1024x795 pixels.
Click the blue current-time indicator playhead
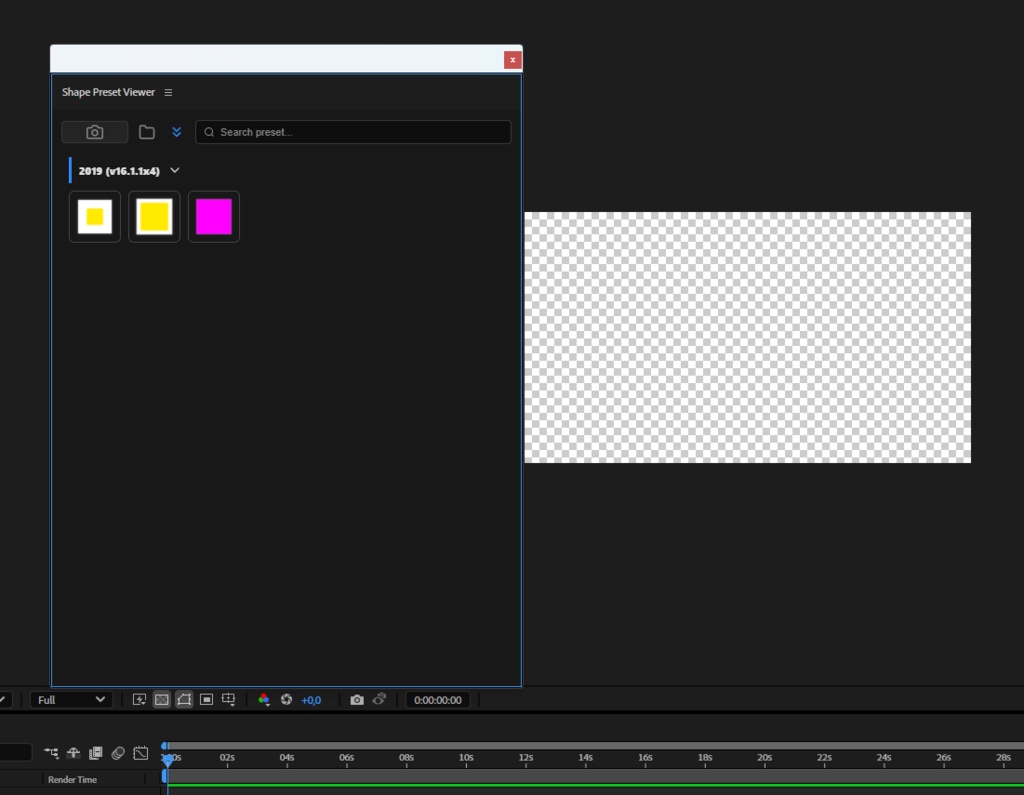click(x=167, y=759)
